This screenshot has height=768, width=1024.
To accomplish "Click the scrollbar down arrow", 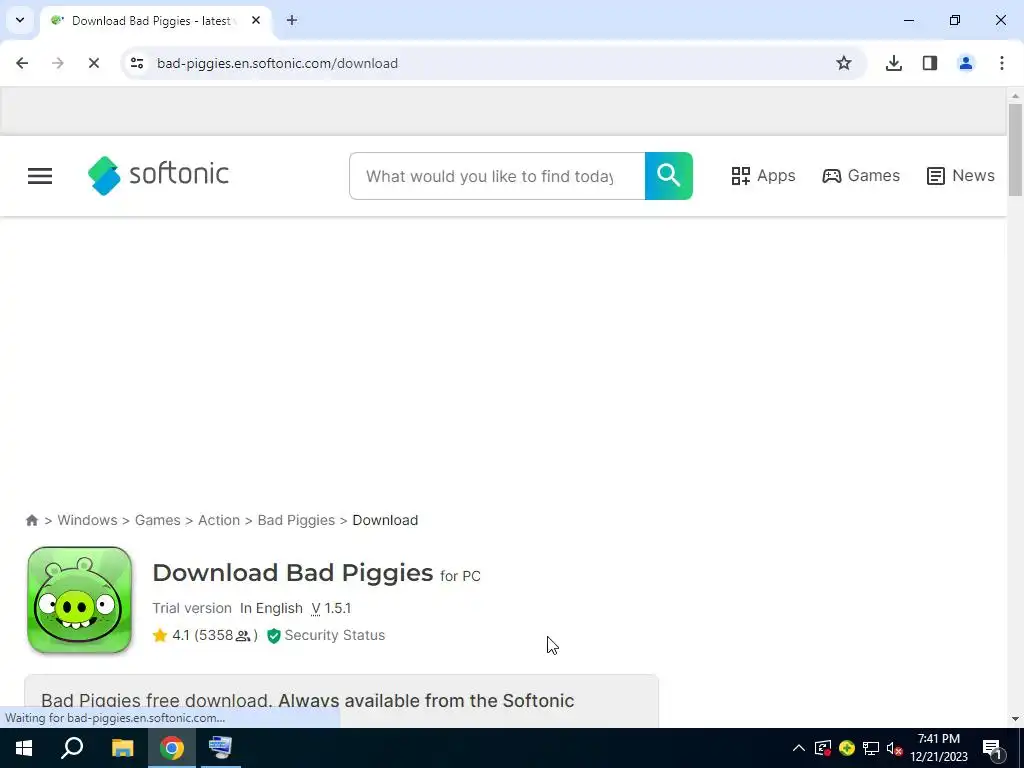I will click(1015, 720).
